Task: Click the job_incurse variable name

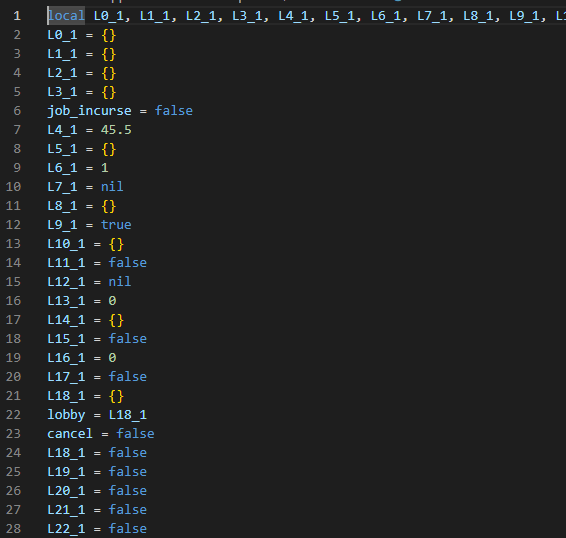Action: (x=90, y=111)
